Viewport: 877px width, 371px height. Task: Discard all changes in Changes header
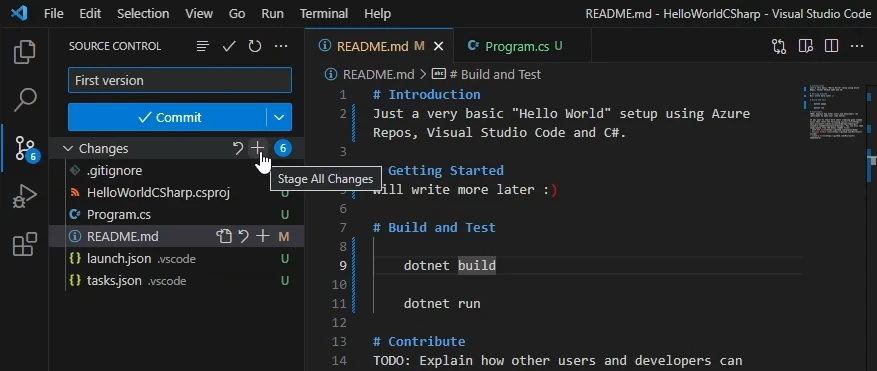pyautogui.click(x=238, y=148)
